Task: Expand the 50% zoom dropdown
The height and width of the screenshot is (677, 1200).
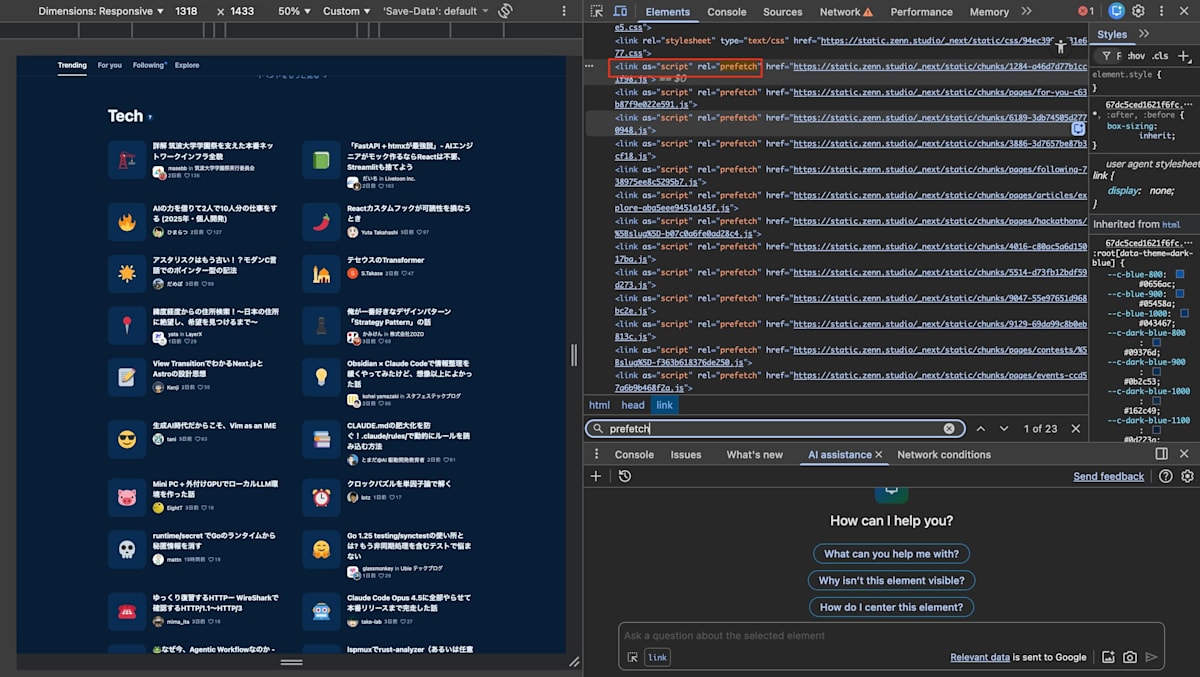Action: coord(294,11)
